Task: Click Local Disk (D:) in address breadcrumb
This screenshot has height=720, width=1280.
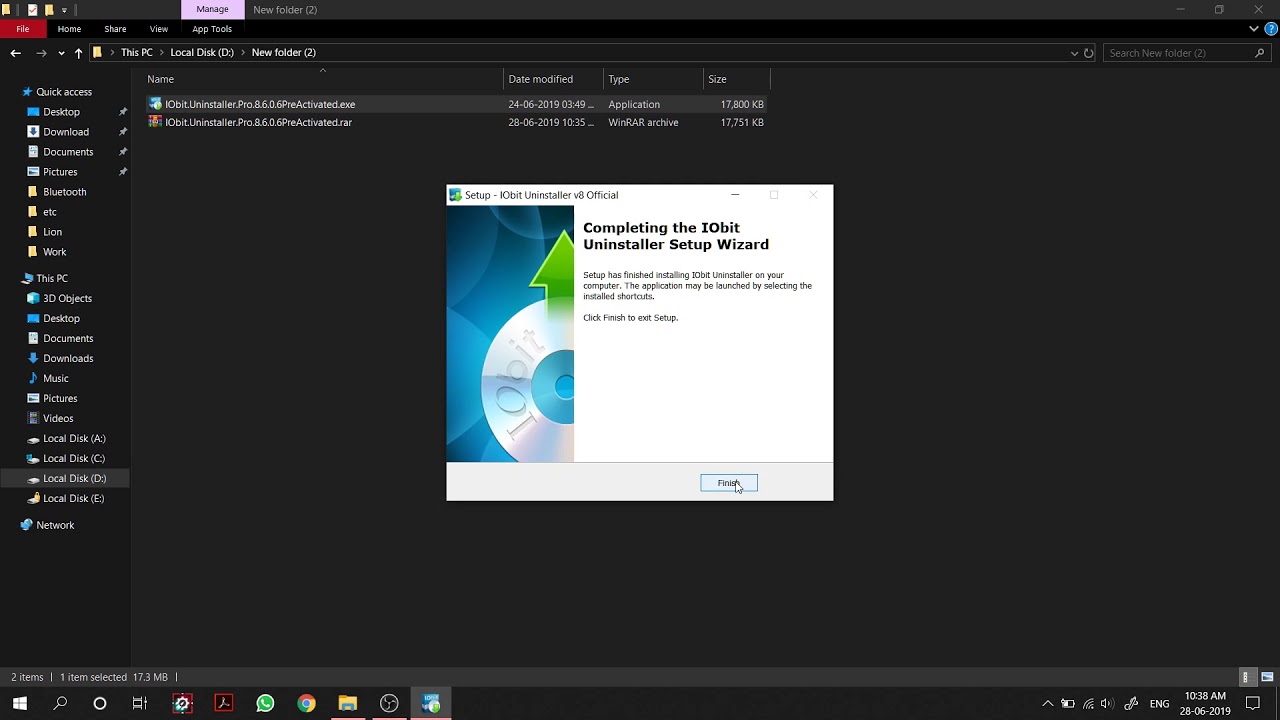Action: [202, 52]
